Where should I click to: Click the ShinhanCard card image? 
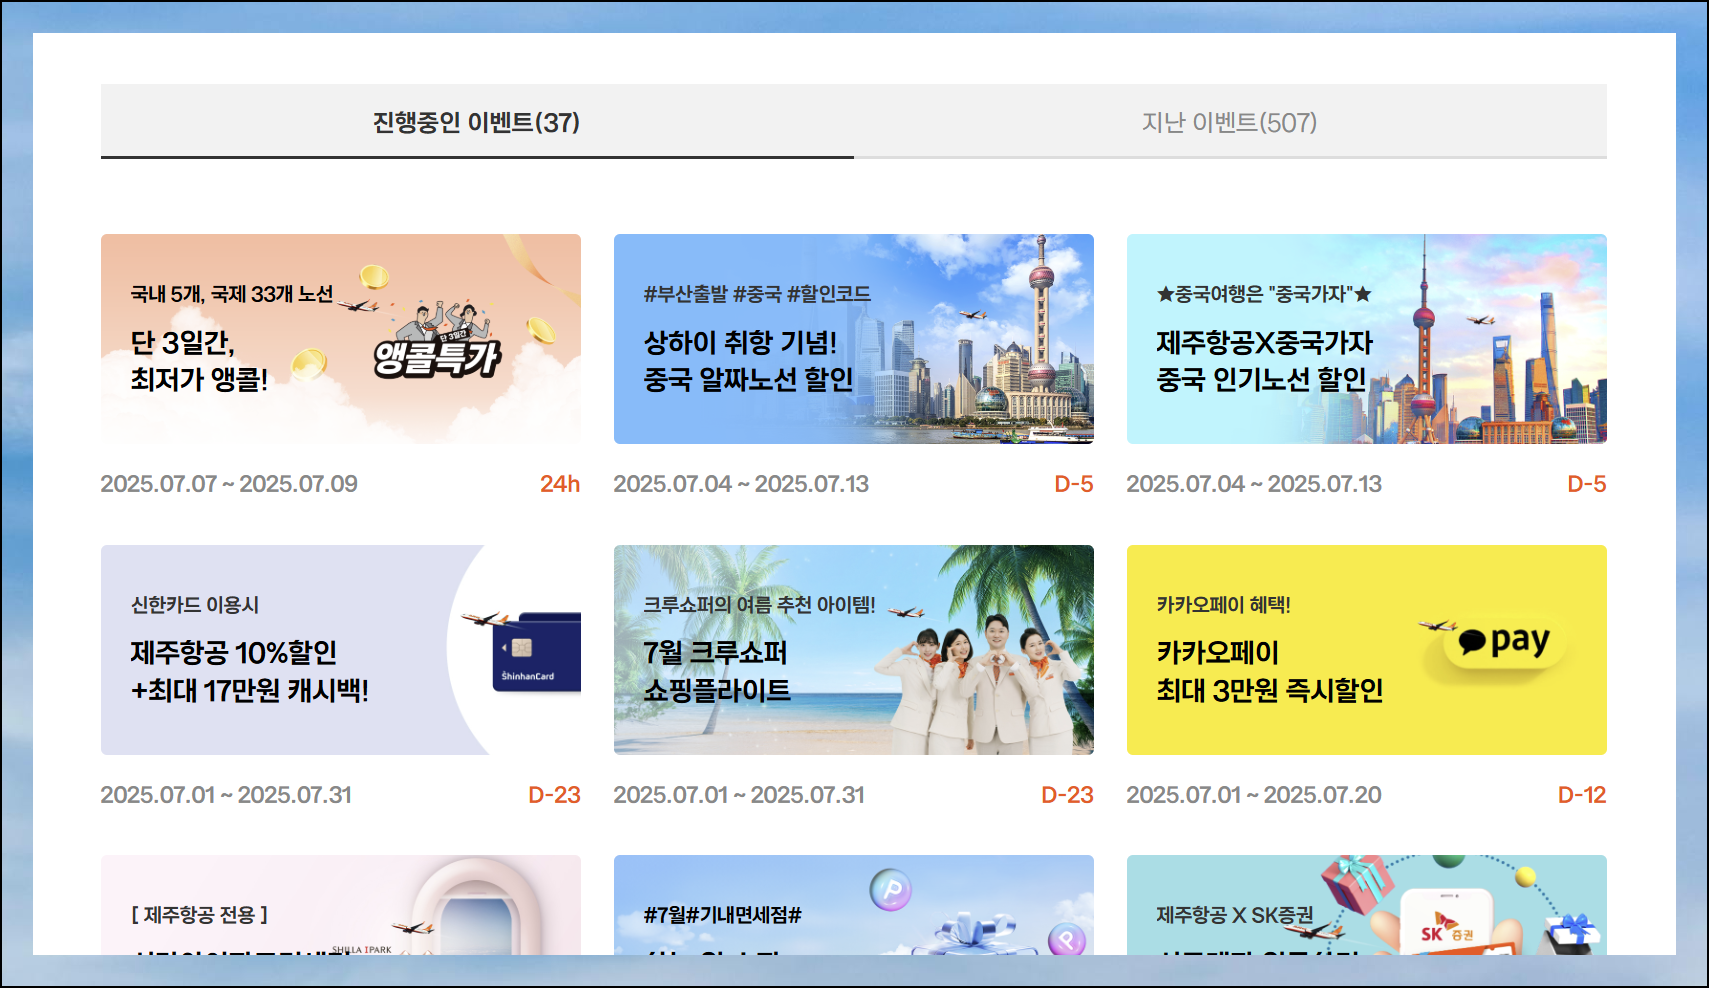(x=537, y=652)
